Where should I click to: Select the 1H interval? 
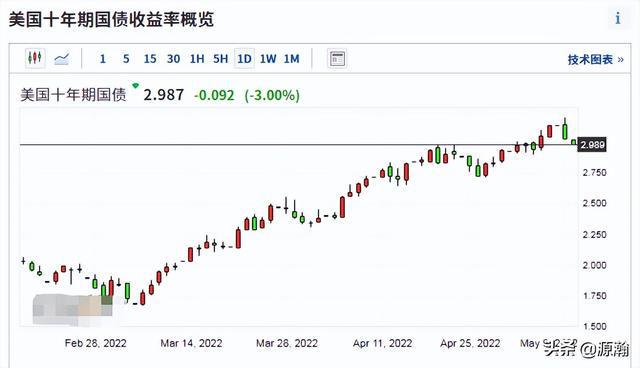click(x=197, y=59)
